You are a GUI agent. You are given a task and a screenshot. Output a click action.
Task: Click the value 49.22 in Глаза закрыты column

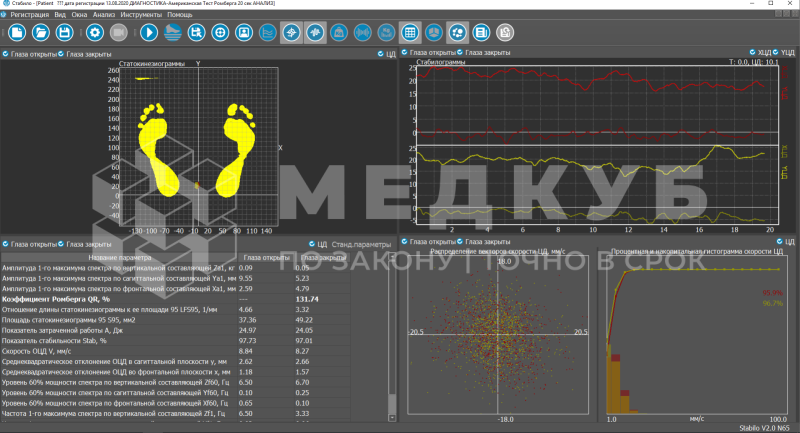coord(304,320)
